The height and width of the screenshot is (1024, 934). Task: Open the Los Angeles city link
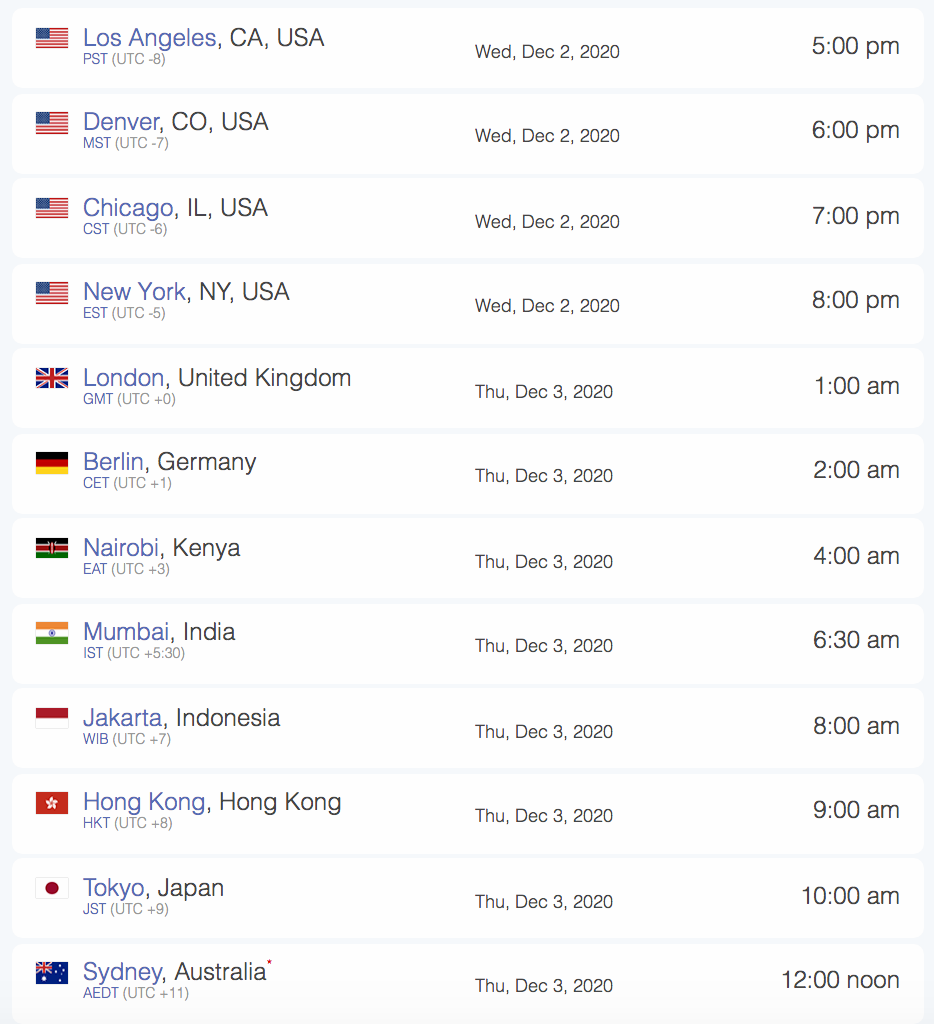coord(150,37)
